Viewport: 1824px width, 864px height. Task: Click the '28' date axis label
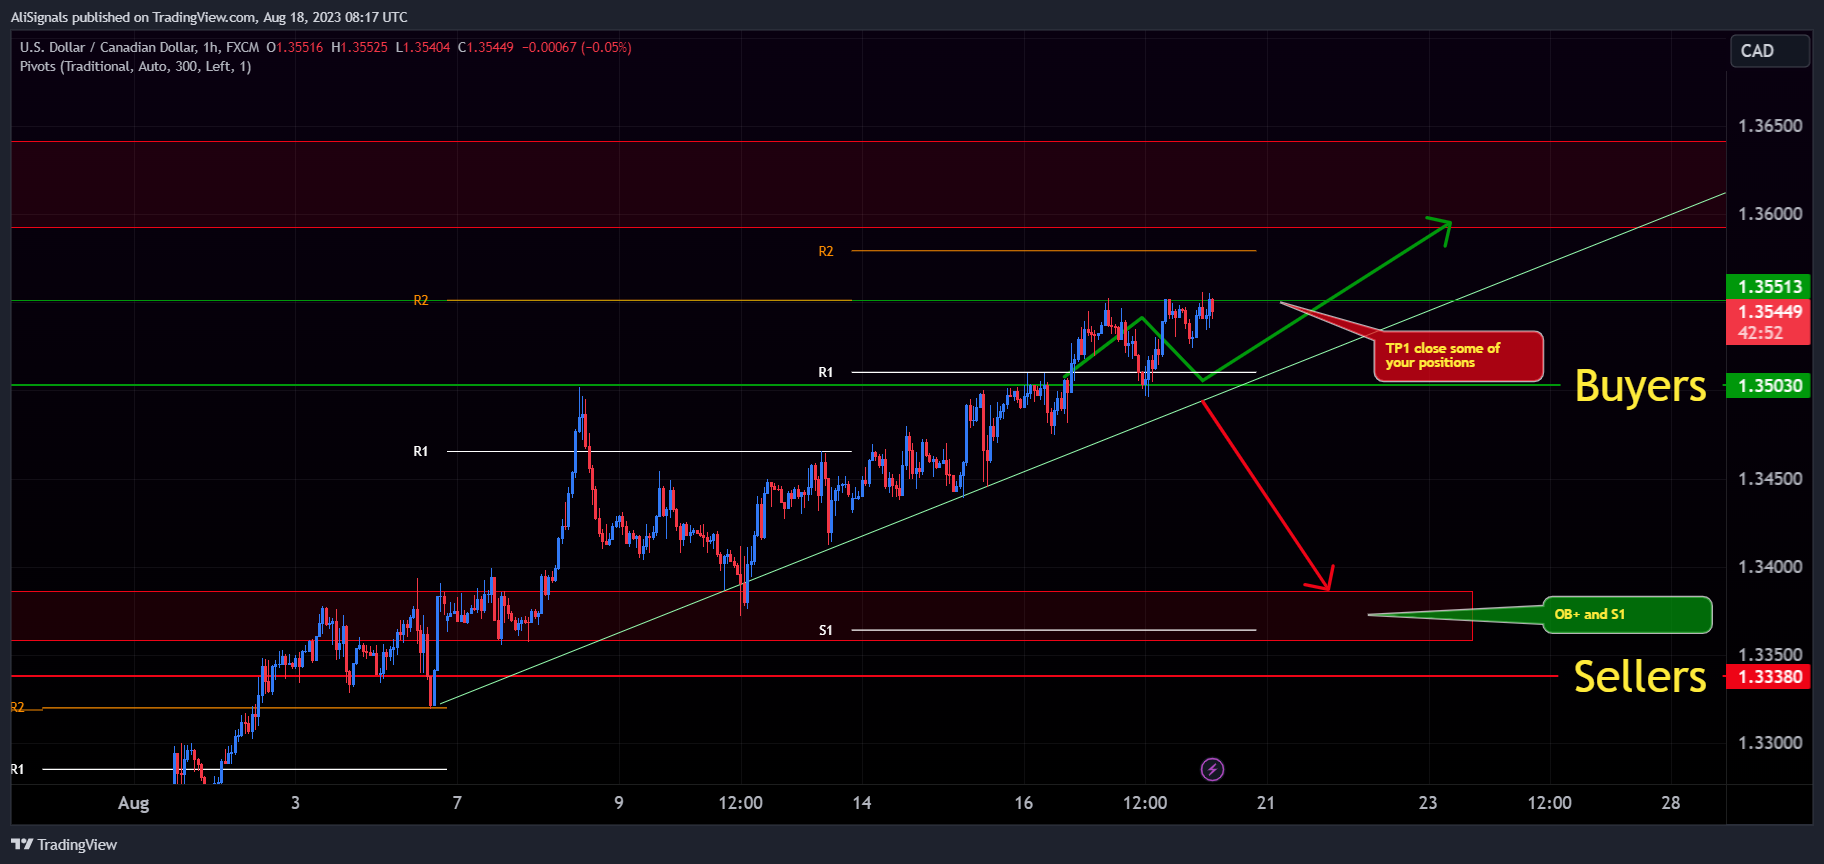pos(1671,803)
